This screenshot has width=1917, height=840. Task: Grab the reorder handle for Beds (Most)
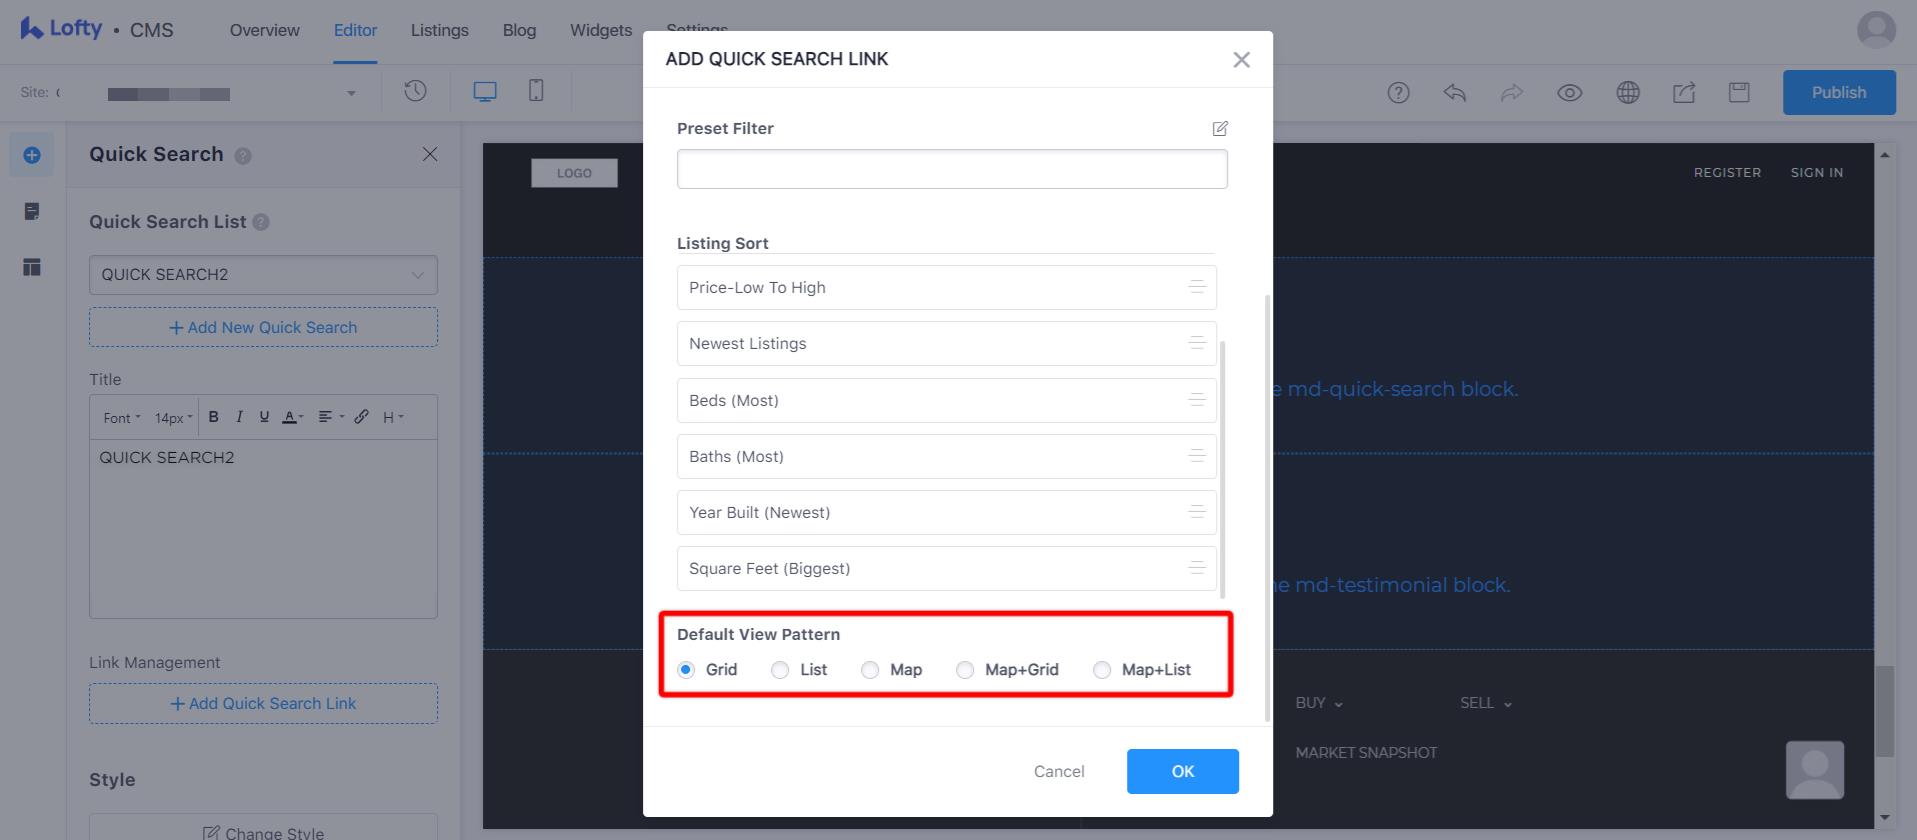coord(1196,400)
